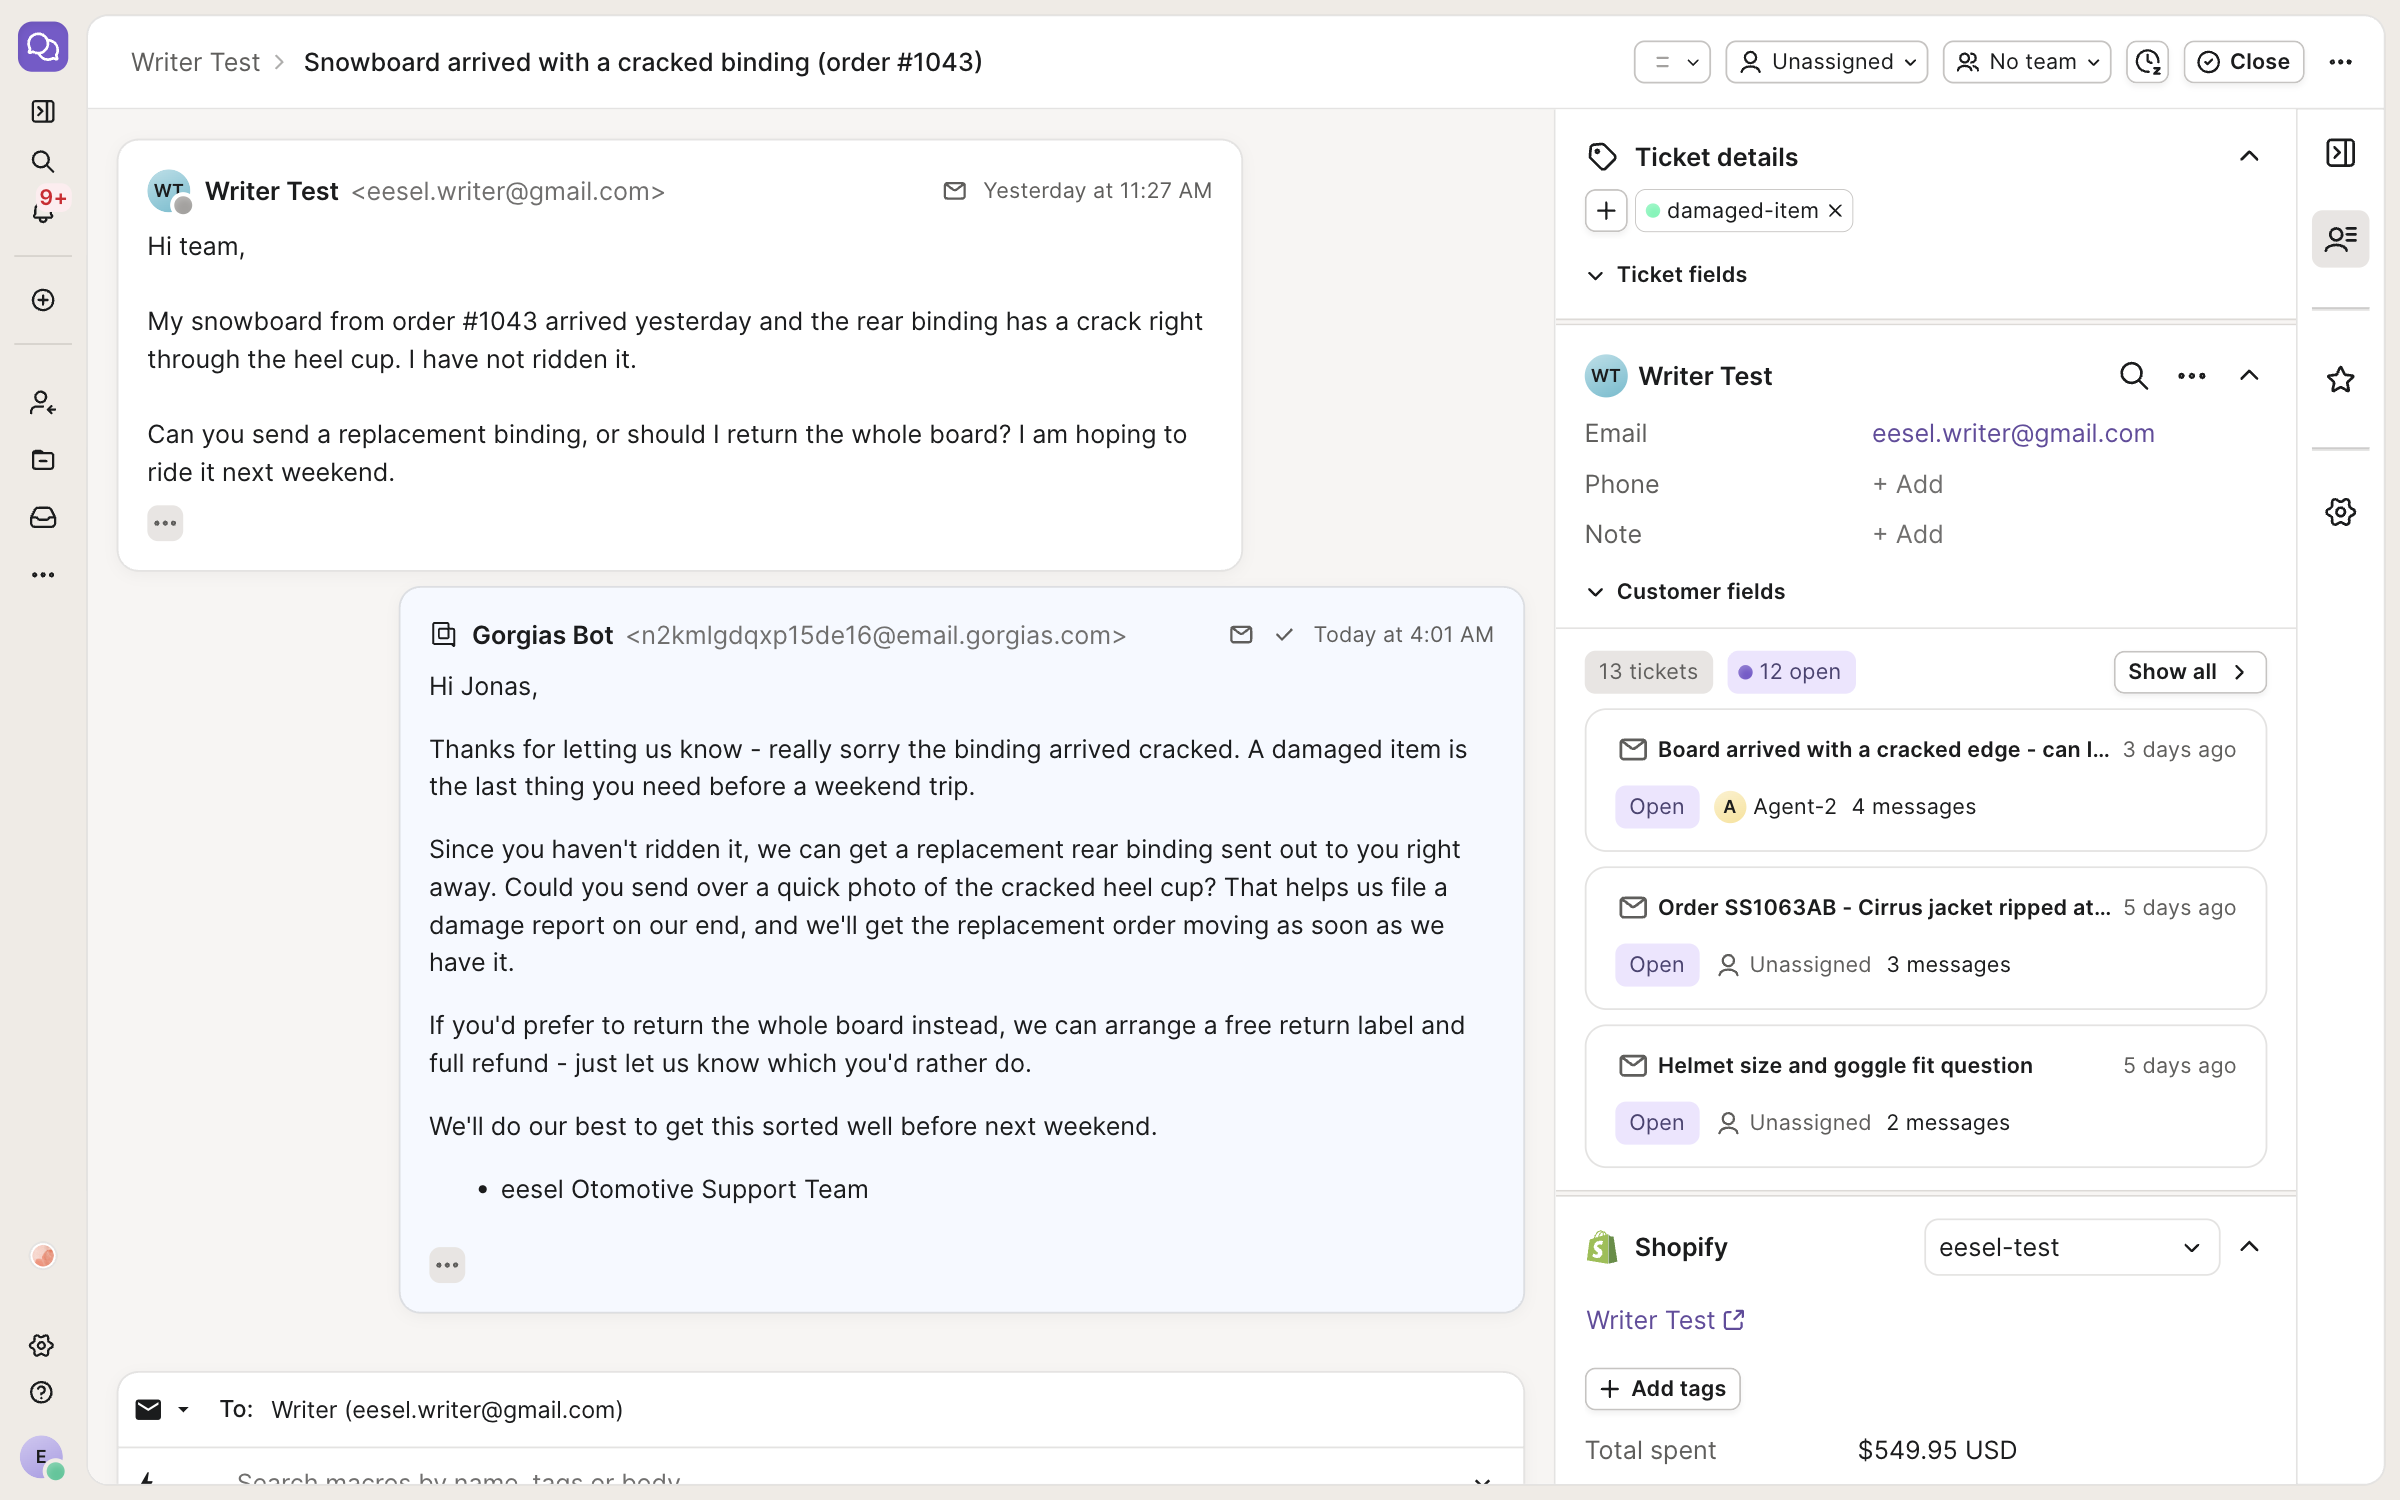Click Add tags in Shopify section
This screenshot has width=2400, height=1500.
point(1662,1388)
